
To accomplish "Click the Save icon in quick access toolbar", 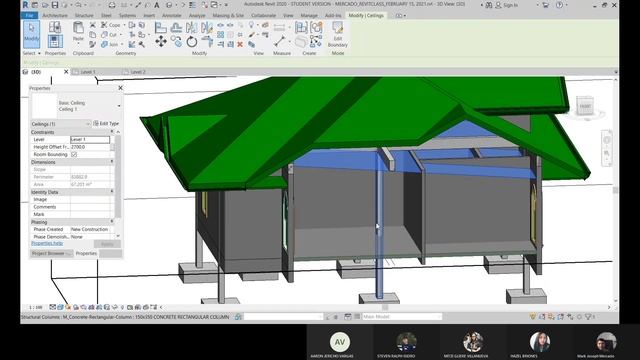I will [x=54, y=5].
